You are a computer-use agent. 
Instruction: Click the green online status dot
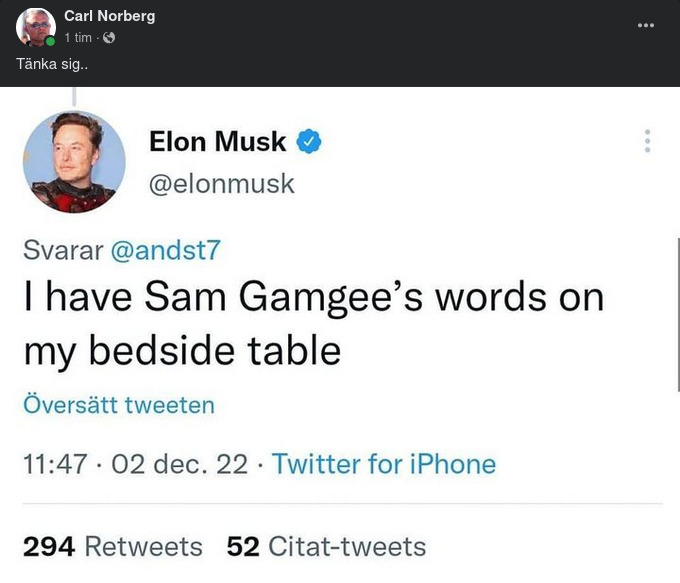coord(50,40)
